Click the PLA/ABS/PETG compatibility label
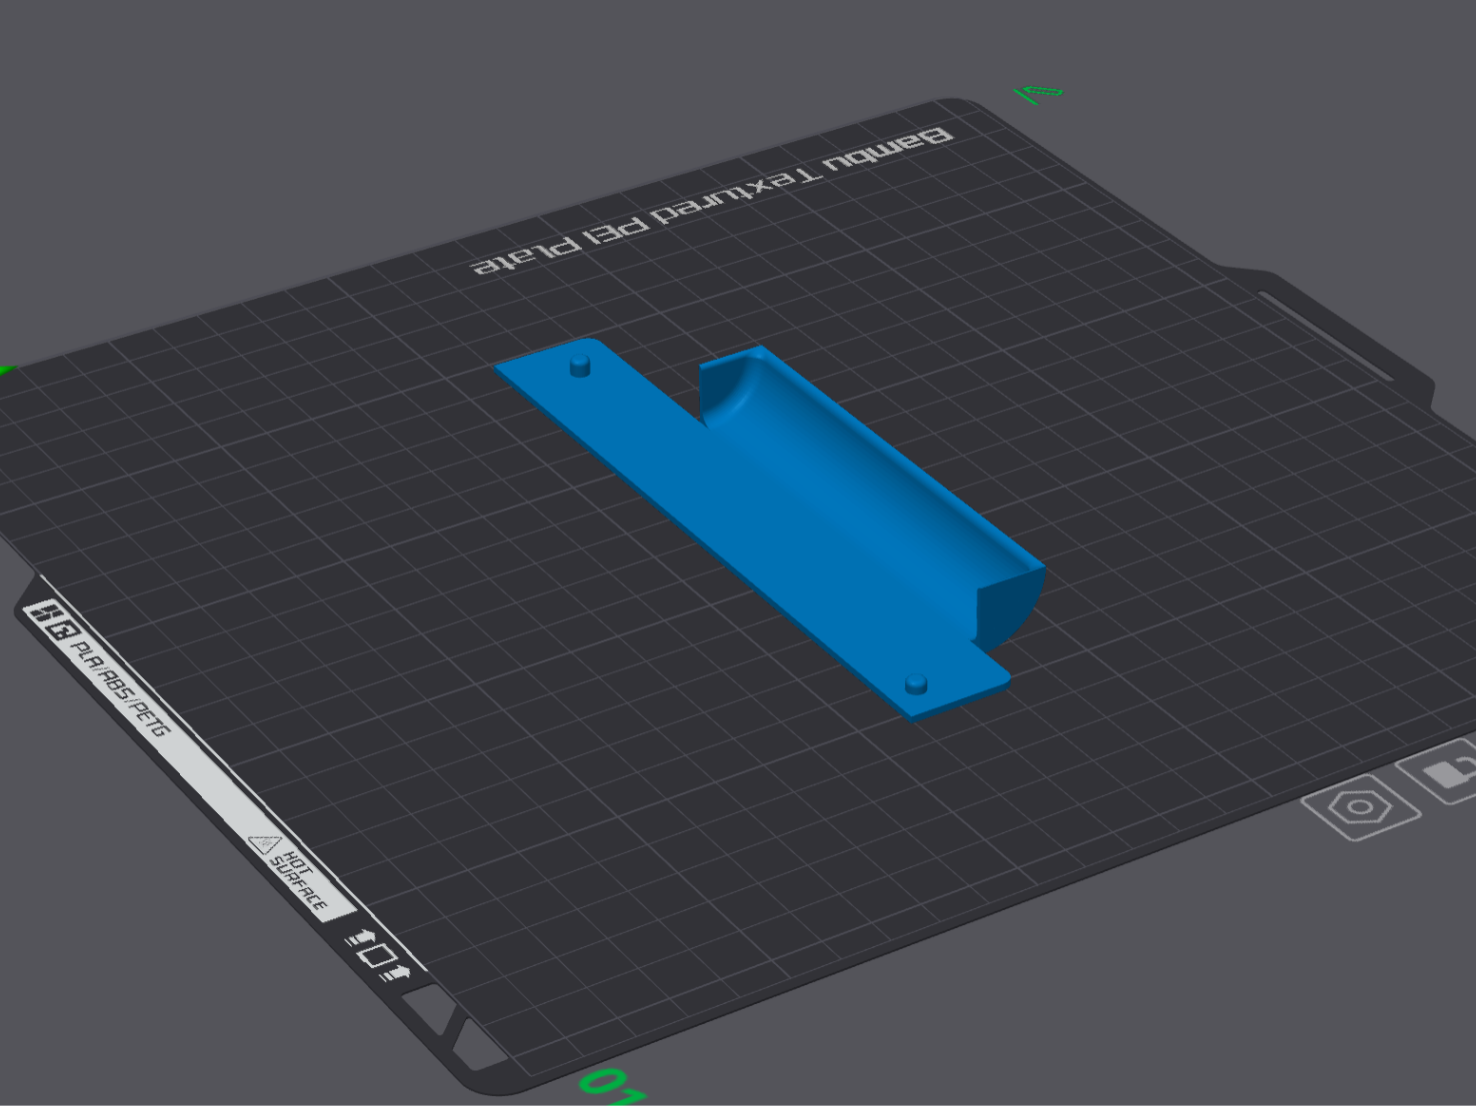Image resolution: width=1476 pixels, height=1107 pixels. pyautogui.click(x=120, y=690)
